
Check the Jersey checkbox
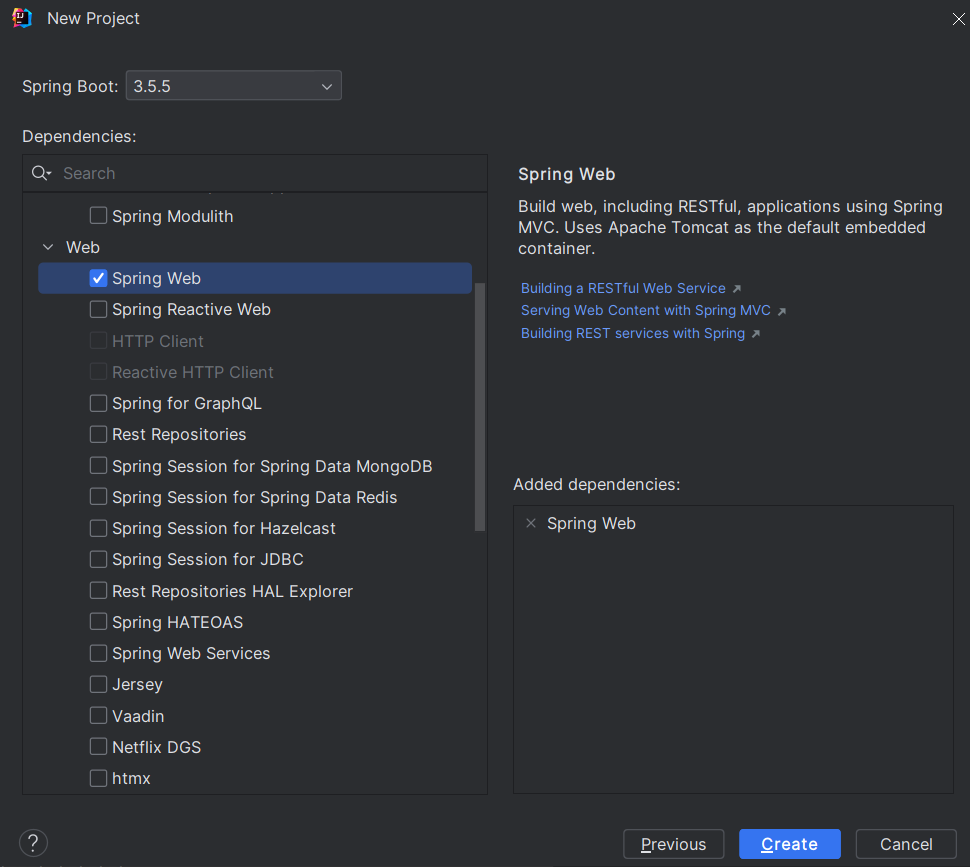click(98, 684)
